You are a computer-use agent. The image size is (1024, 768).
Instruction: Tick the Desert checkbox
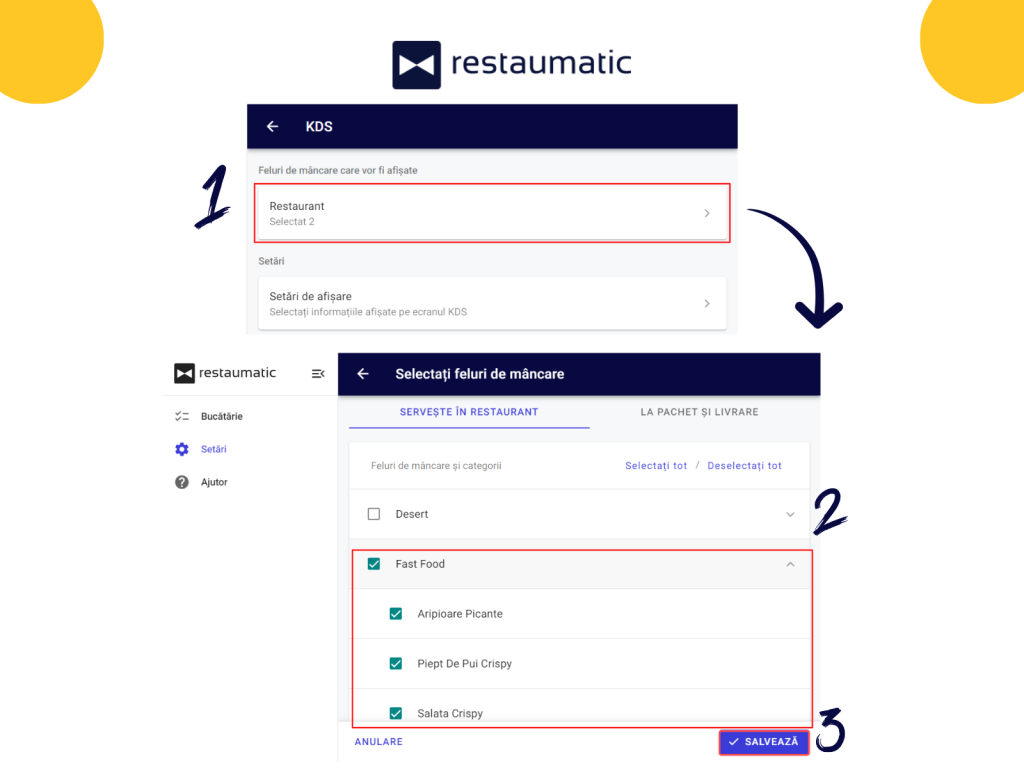pos(374,514)
